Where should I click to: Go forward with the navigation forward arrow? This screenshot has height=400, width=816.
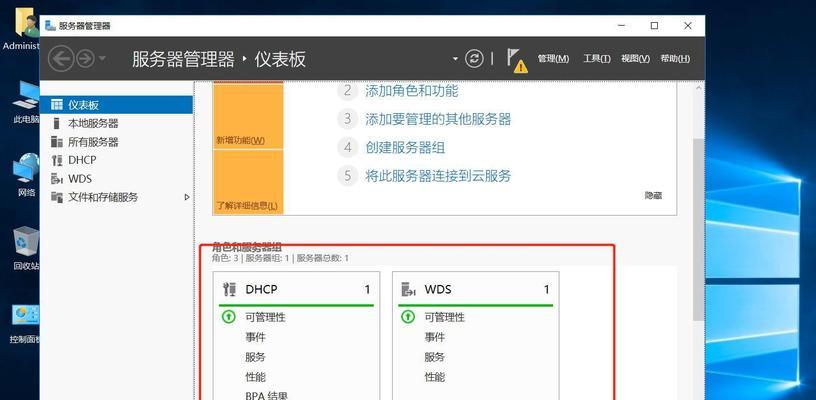85,58
